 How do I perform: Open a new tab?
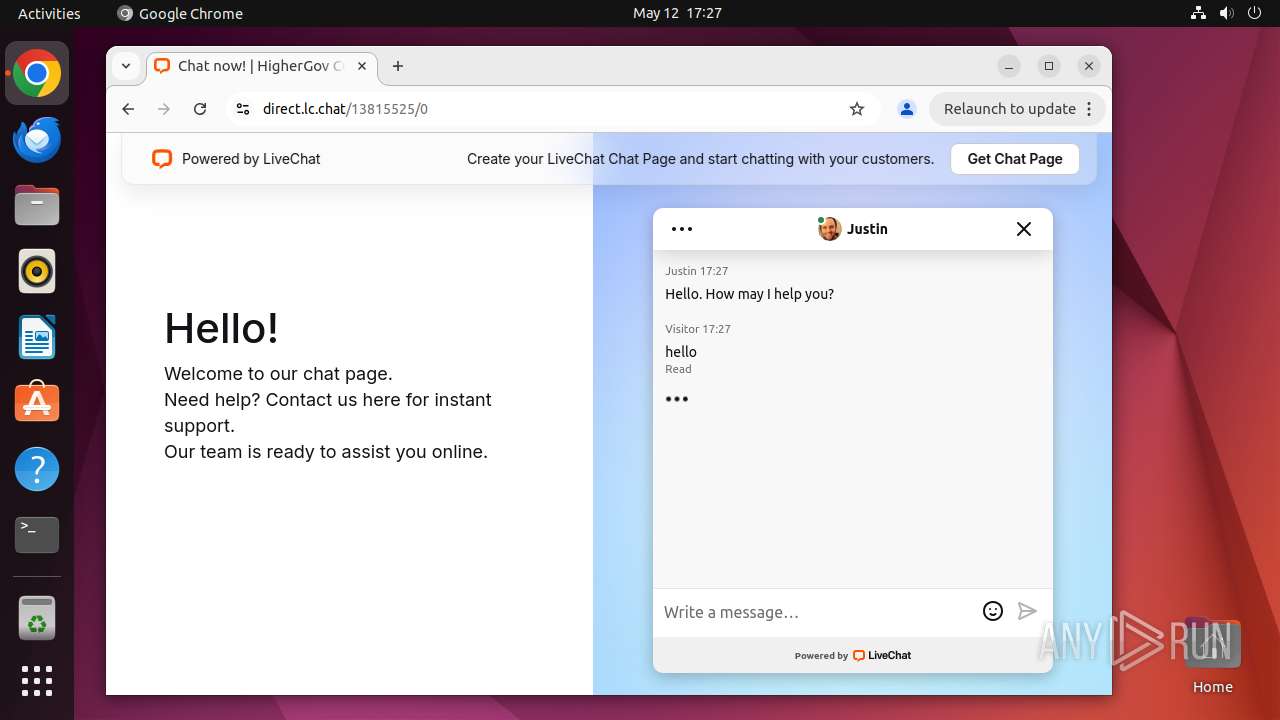[398, 66]
